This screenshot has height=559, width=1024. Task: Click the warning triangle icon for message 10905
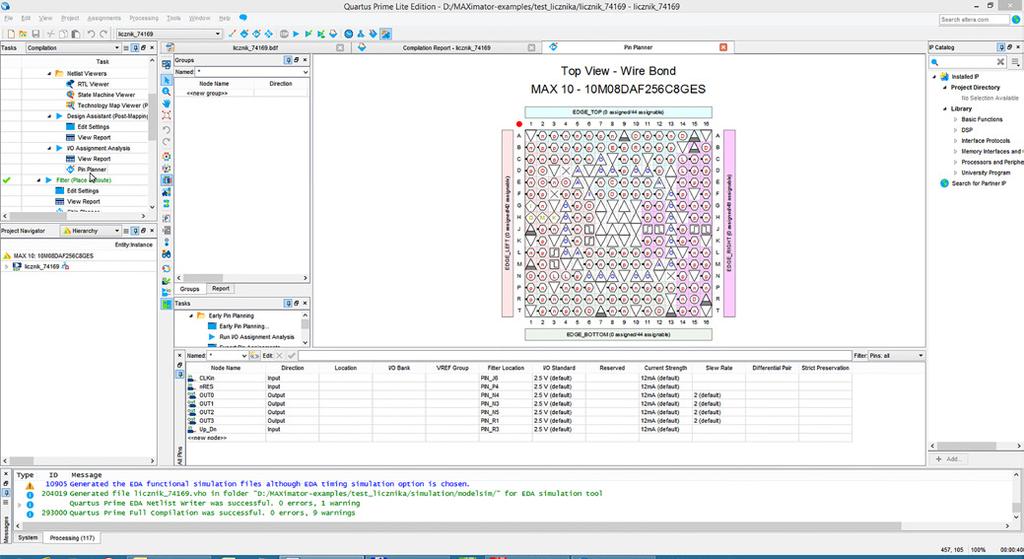click(x=29, y=485)
